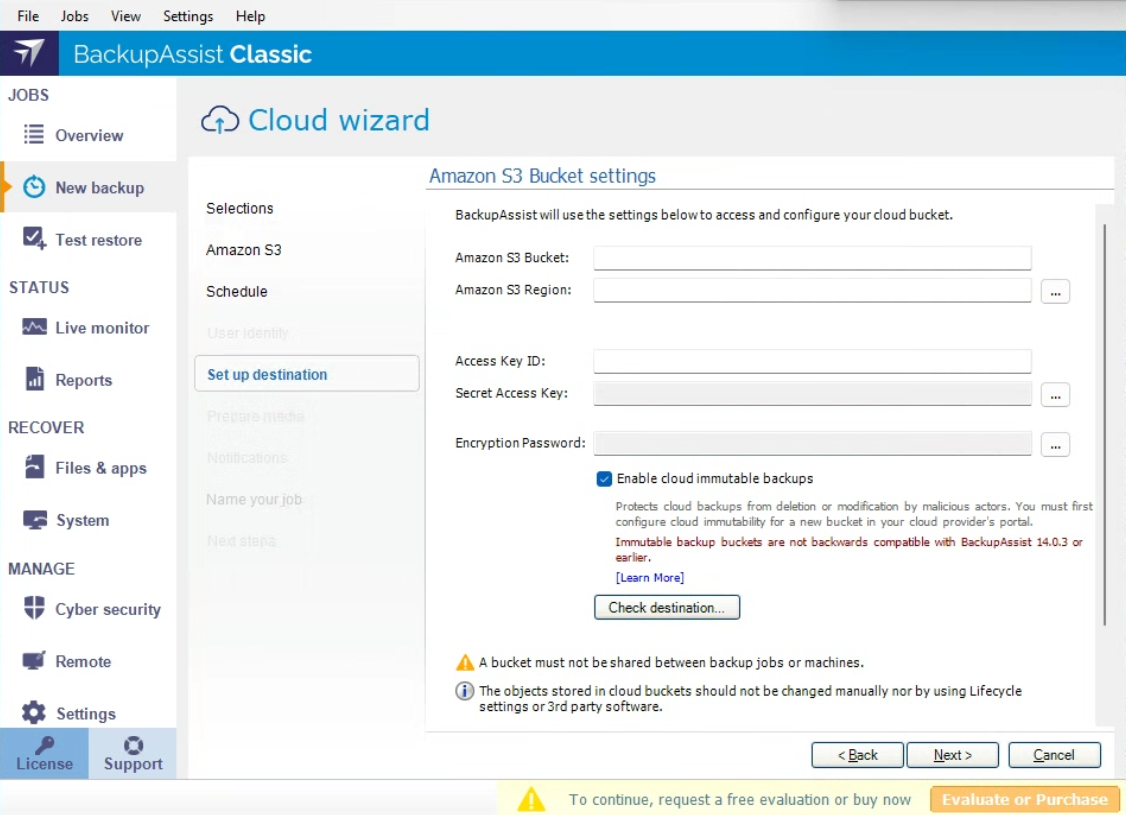Screen dimensions: 1126x815
Task: Open the Live monitor icon
Action: pyautogui.click(x=34, y=327)
